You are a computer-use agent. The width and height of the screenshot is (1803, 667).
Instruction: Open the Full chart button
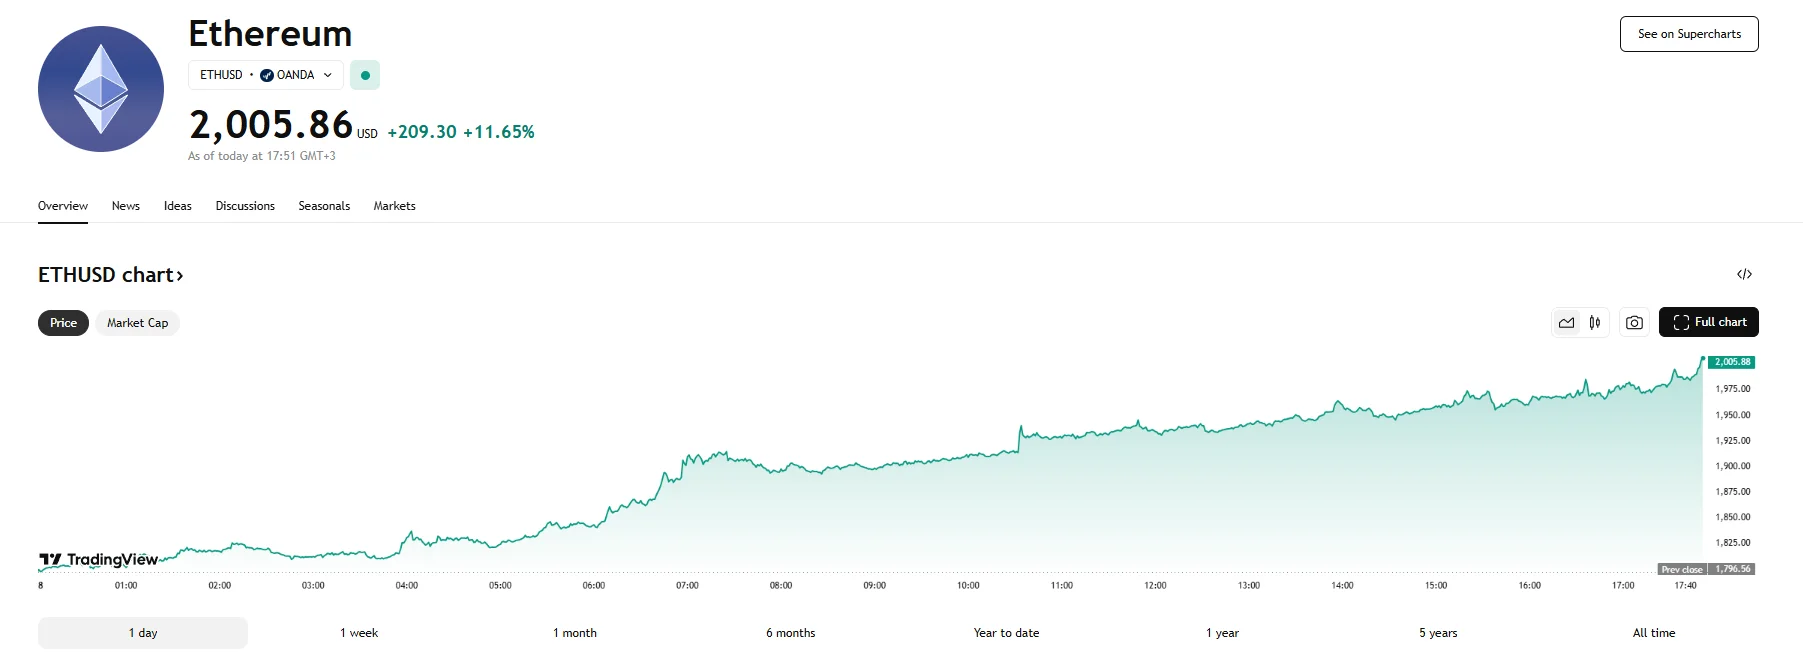1708,322
